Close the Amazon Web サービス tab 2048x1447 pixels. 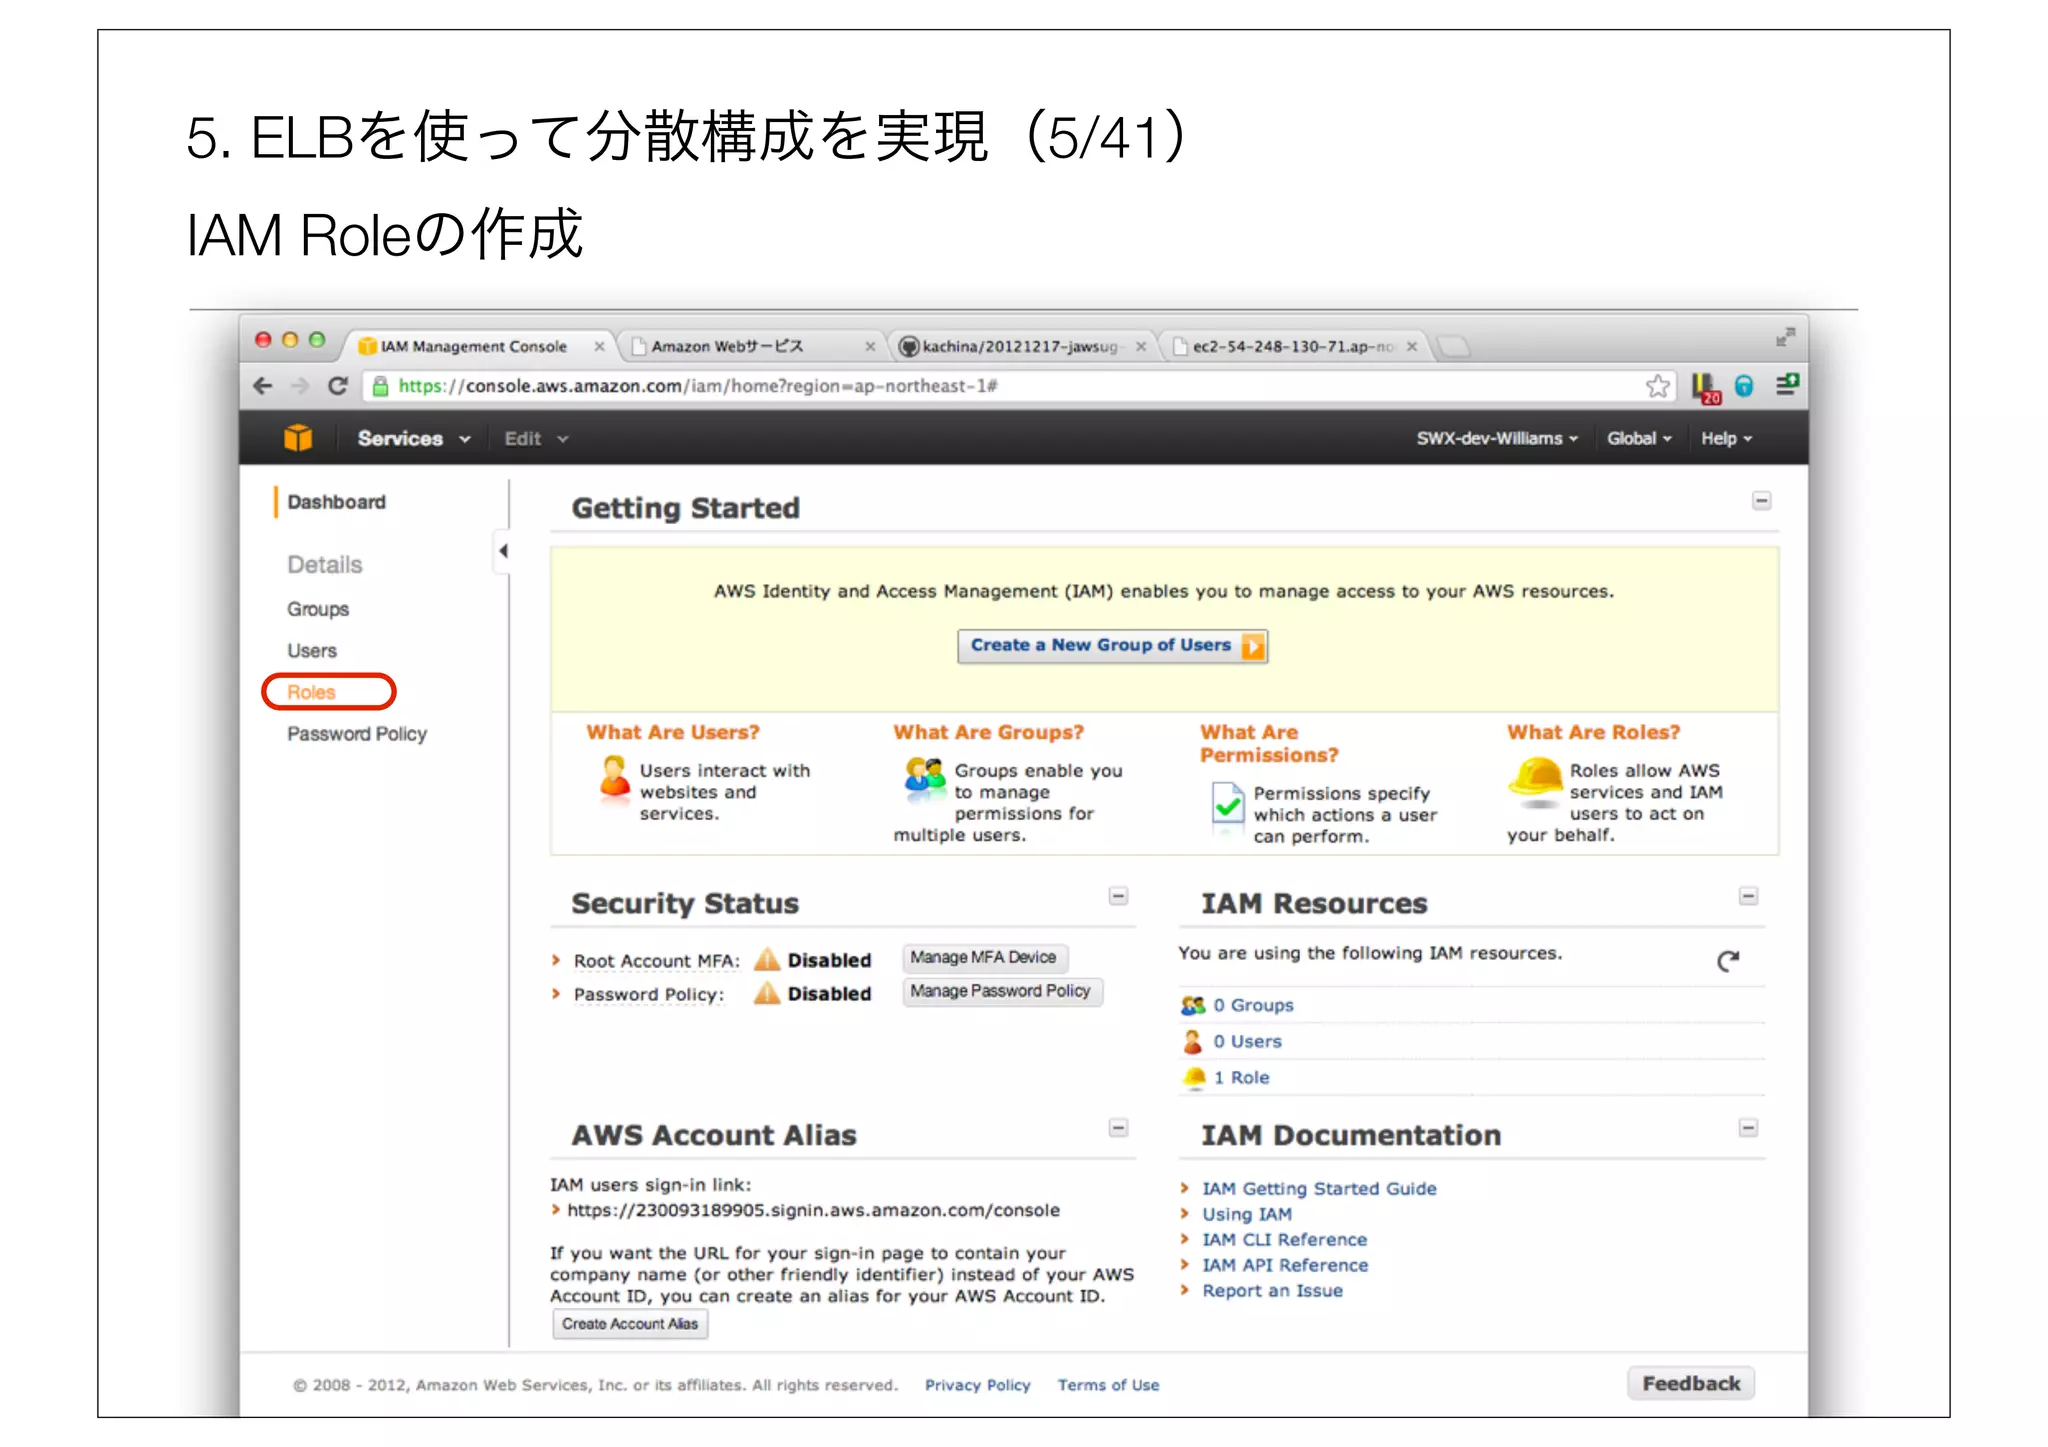point(870,346)
